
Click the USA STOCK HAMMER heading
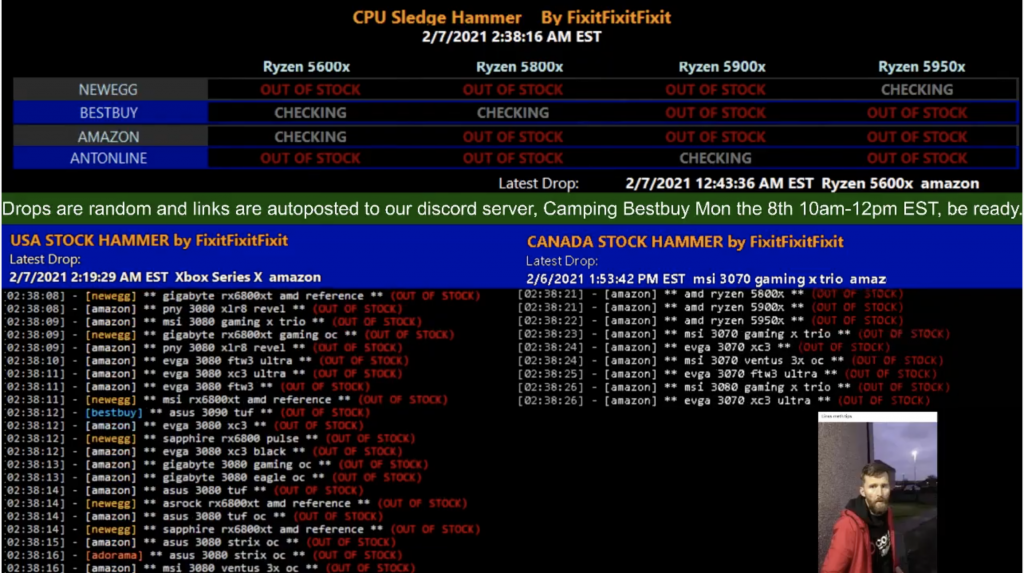[x=149, y=241]
